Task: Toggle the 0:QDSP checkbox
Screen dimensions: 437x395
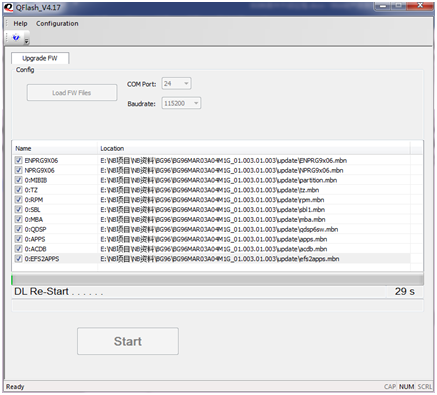Action: pos(19,229)
